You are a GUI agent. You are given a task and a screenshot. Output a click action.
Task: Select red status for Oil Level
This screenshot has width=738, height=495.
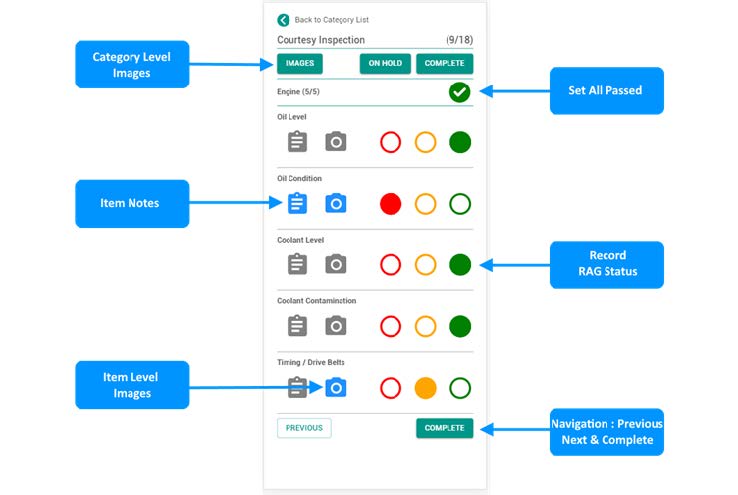pyautogui.click(x=391, y=142)
